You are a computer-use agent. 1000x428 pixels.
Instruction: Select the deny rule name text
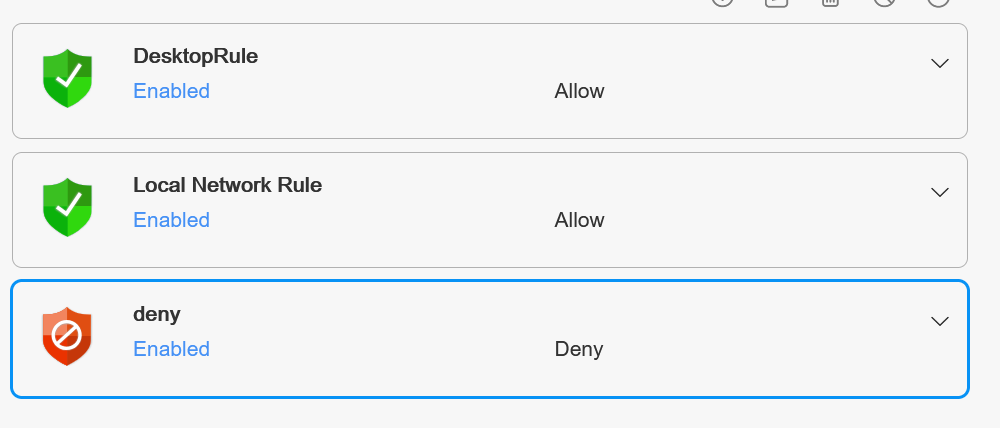click(x=157, y=314)
